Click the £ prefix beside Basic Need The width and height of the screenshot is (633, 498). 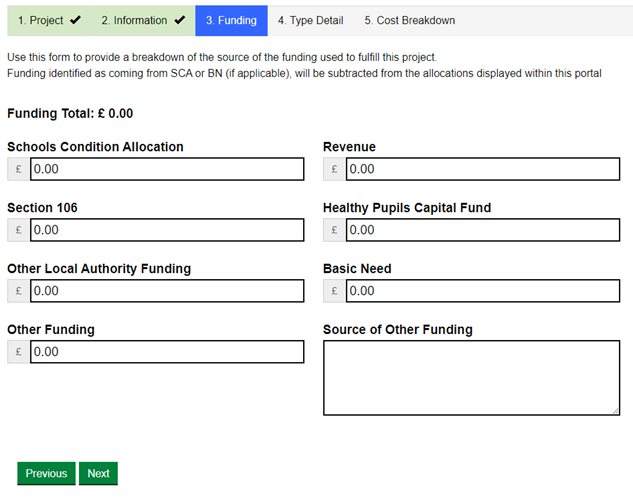(334, 292)
